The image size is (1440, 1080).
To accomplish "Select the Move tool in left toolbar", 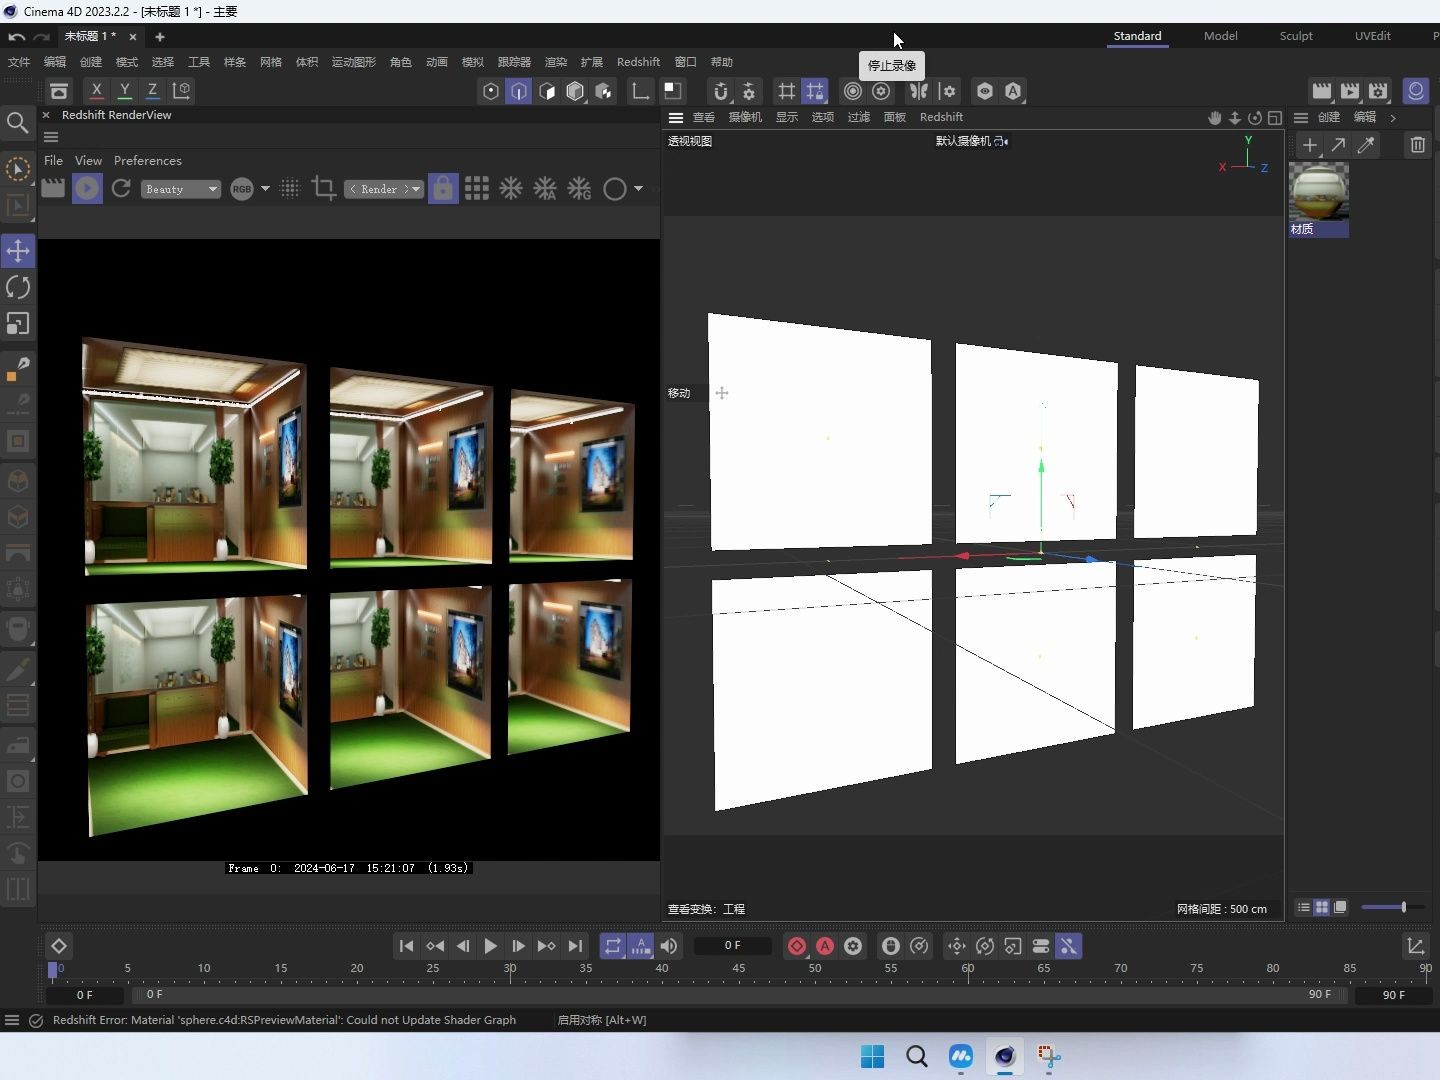I will pos(18,250).
